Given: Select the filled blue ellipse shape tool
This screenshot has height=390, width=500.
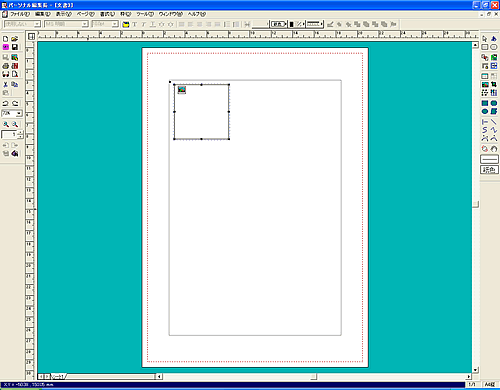Looking at the screenshot, I should 485,111.
